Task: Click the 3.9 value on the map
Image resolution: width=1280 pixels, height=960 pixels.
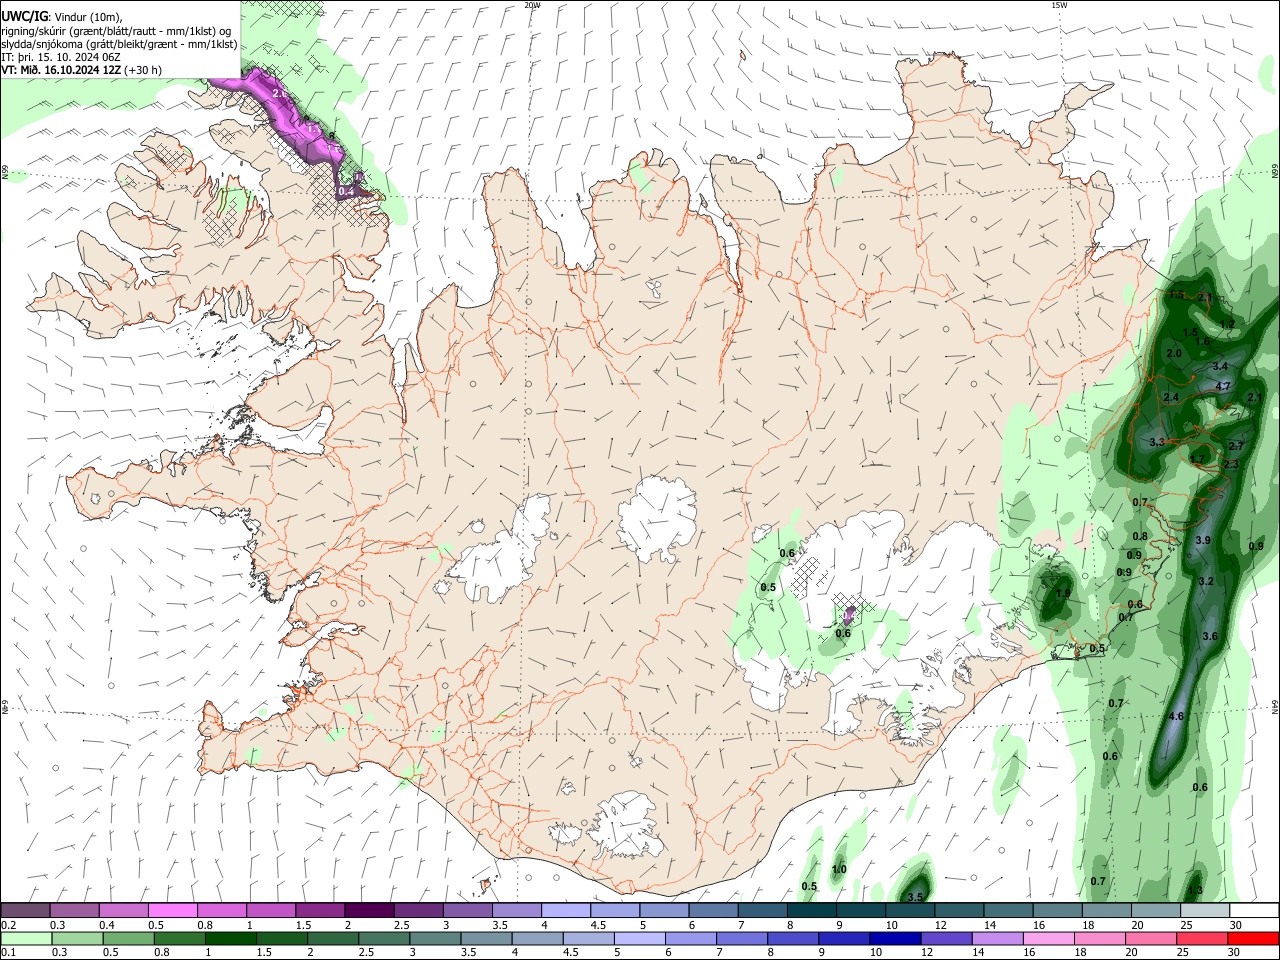Action: (1203, 540)
